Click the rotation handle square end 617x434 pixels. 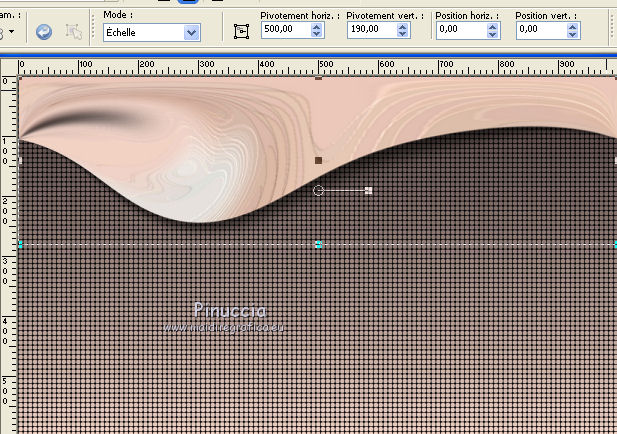(x=368, y=190)
